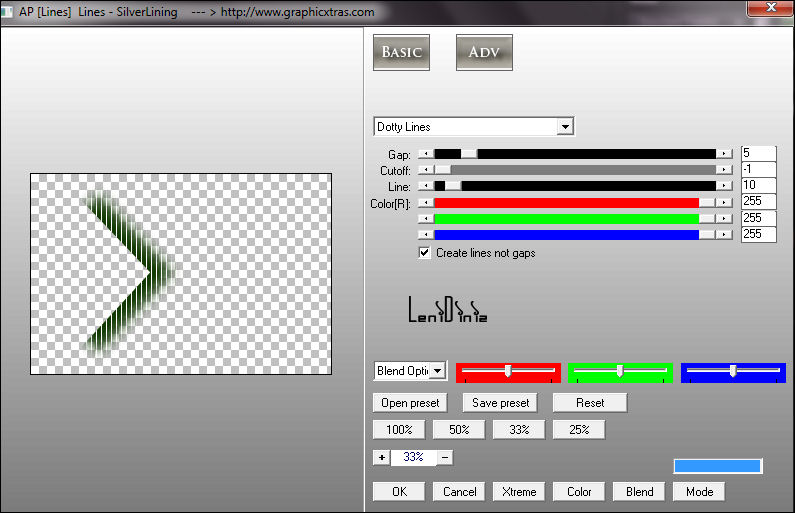The width and height of the screenshot is (795, 513).
Task: Click the Gap slider left arrow
Action: point(426,154)
